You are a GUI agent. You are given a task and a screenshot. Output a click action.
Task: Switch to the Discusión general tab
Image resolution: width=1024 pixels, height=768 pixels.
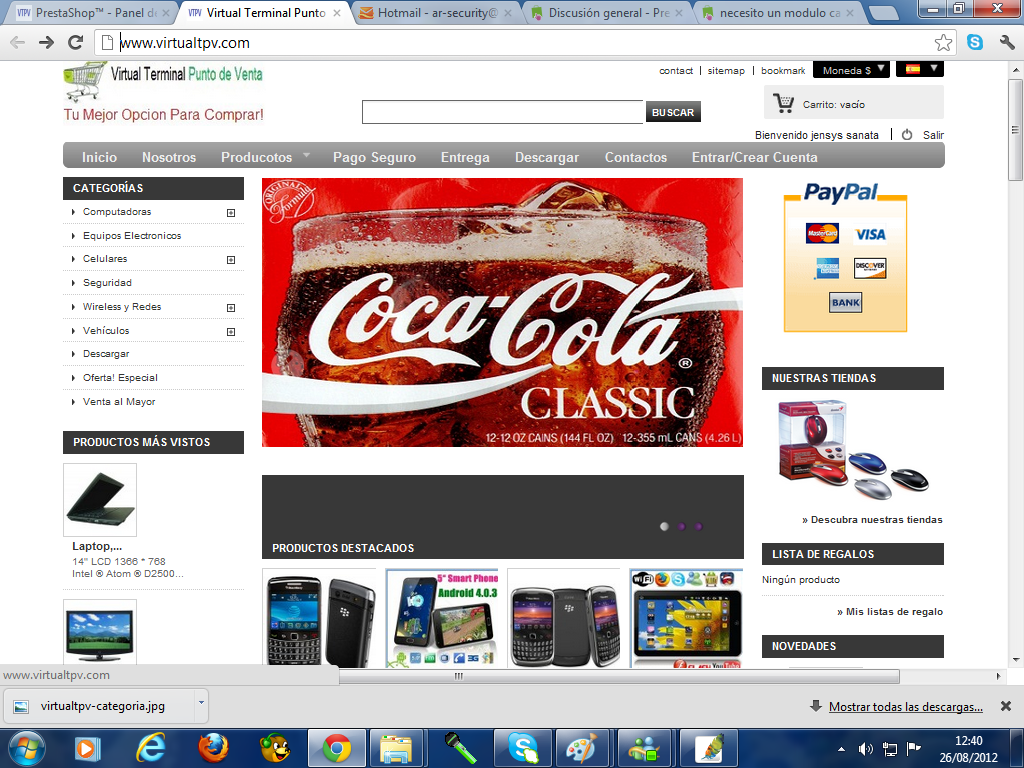[x=607, y=12]
